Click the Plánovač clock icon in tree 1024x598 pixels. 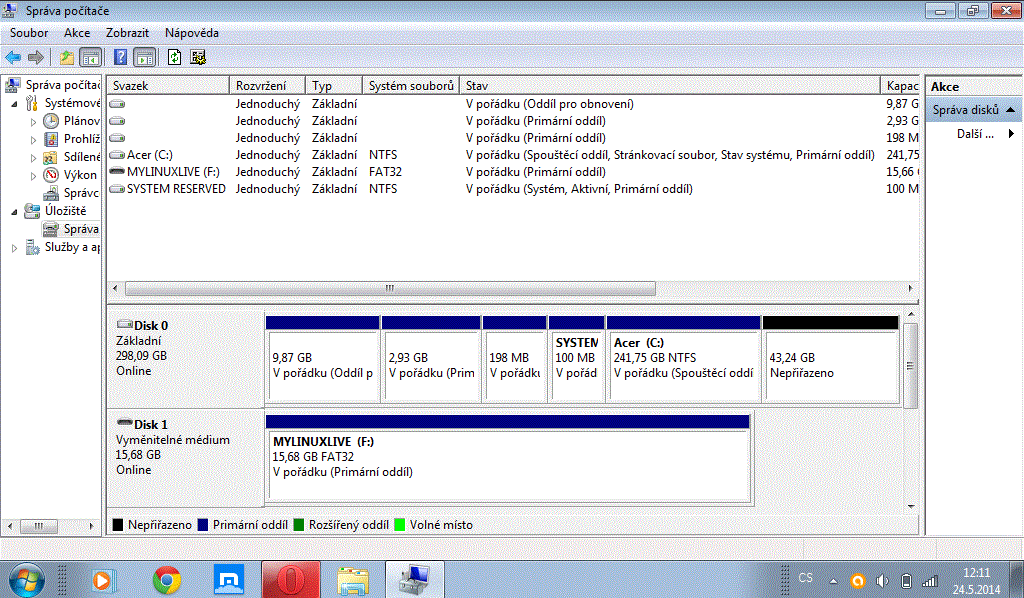(51, 121)
